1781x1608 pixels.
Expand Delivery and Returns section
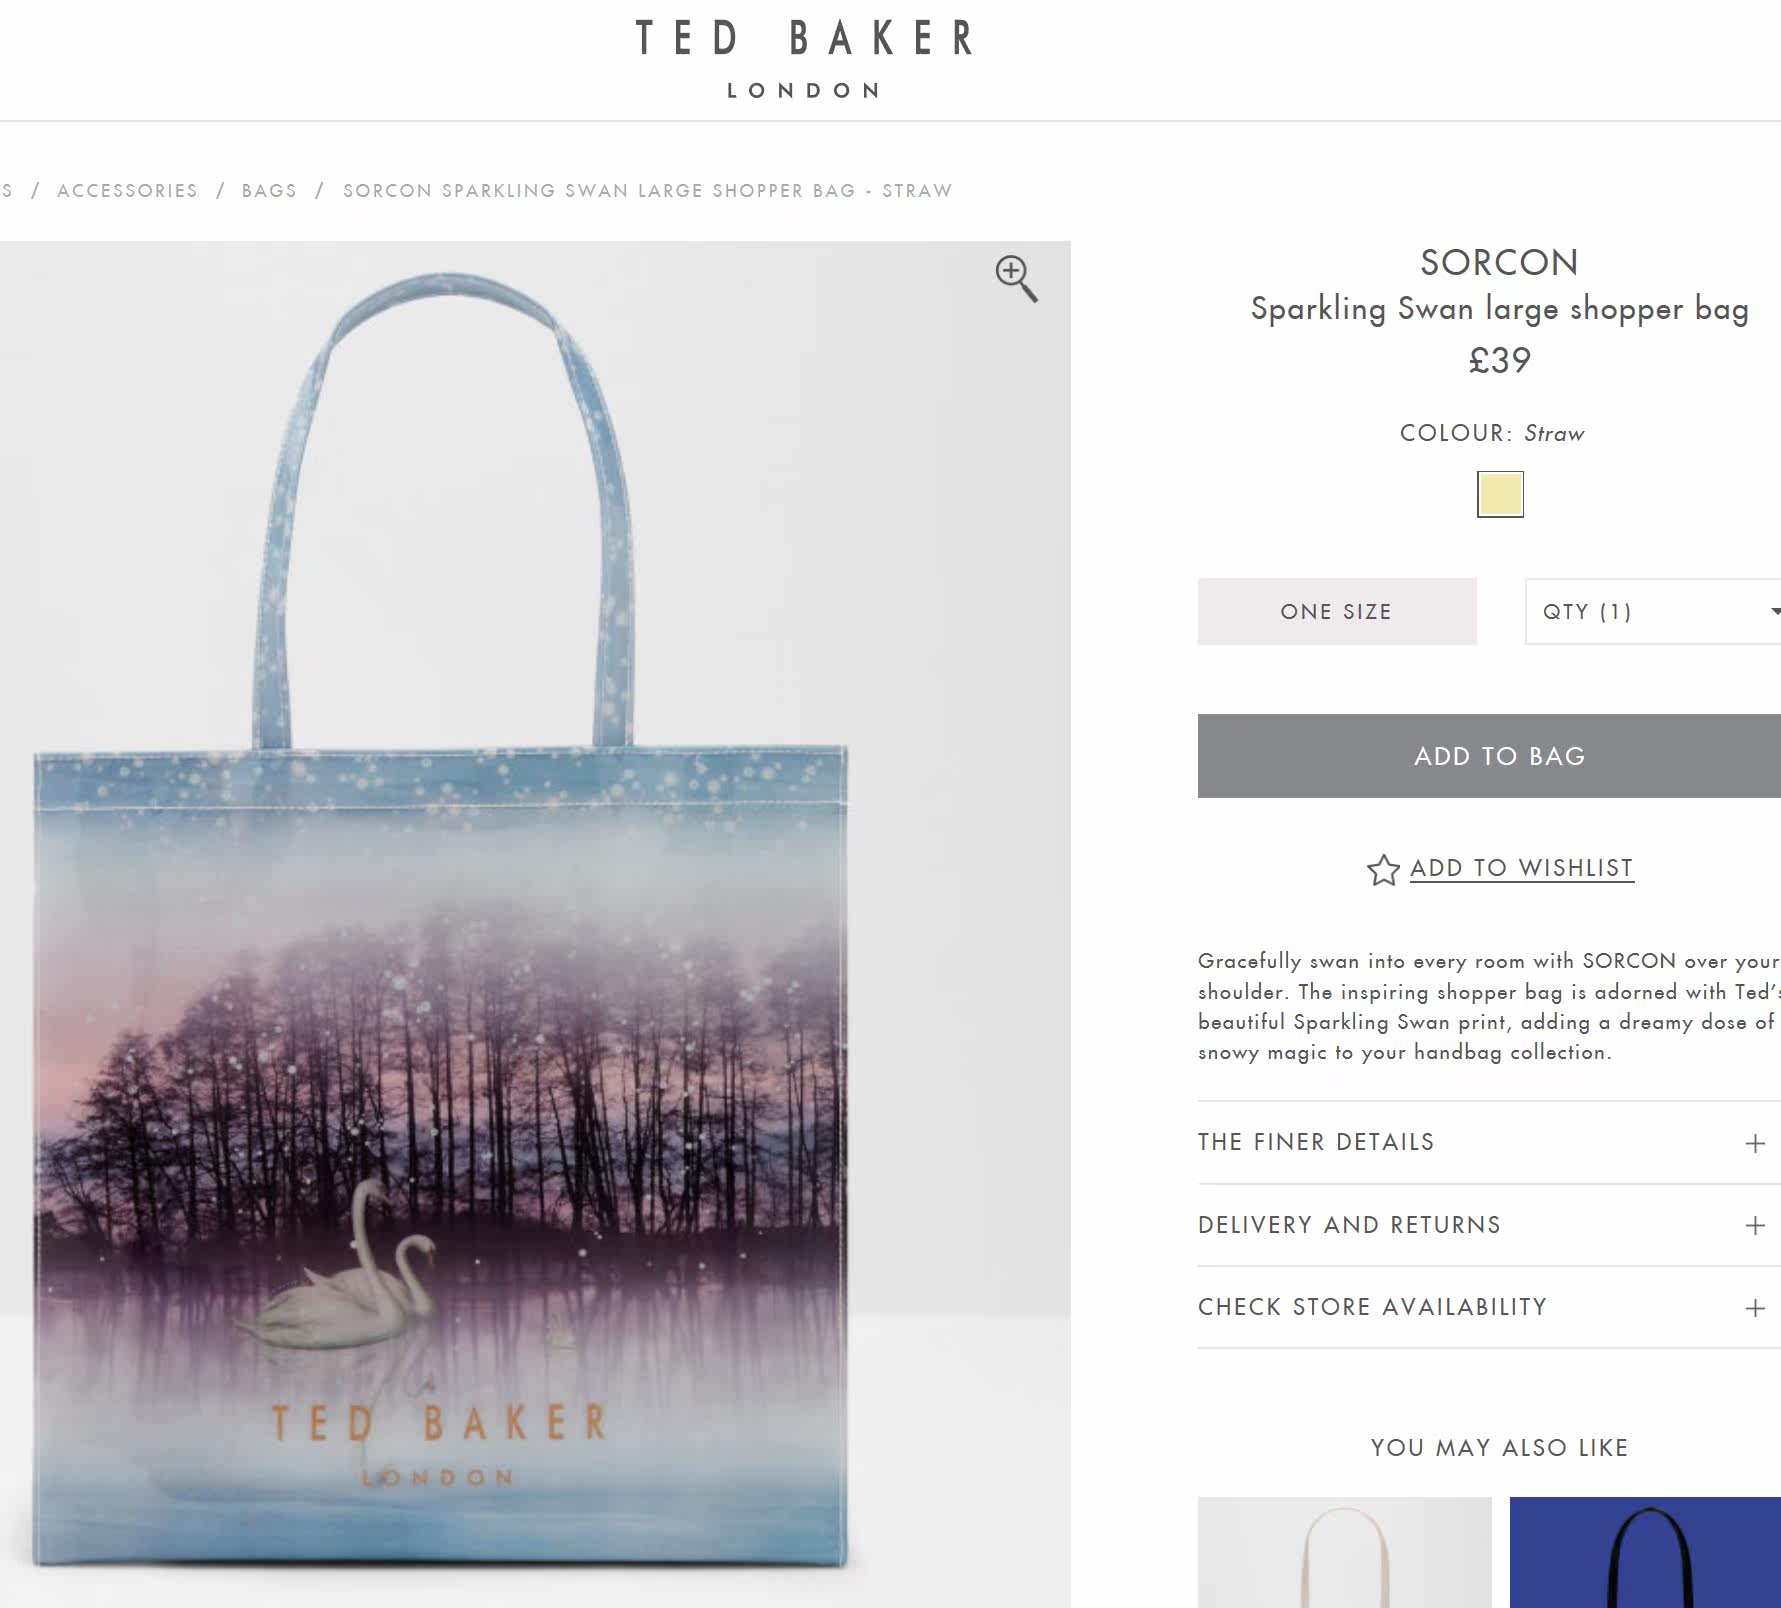[1489, 1226]
